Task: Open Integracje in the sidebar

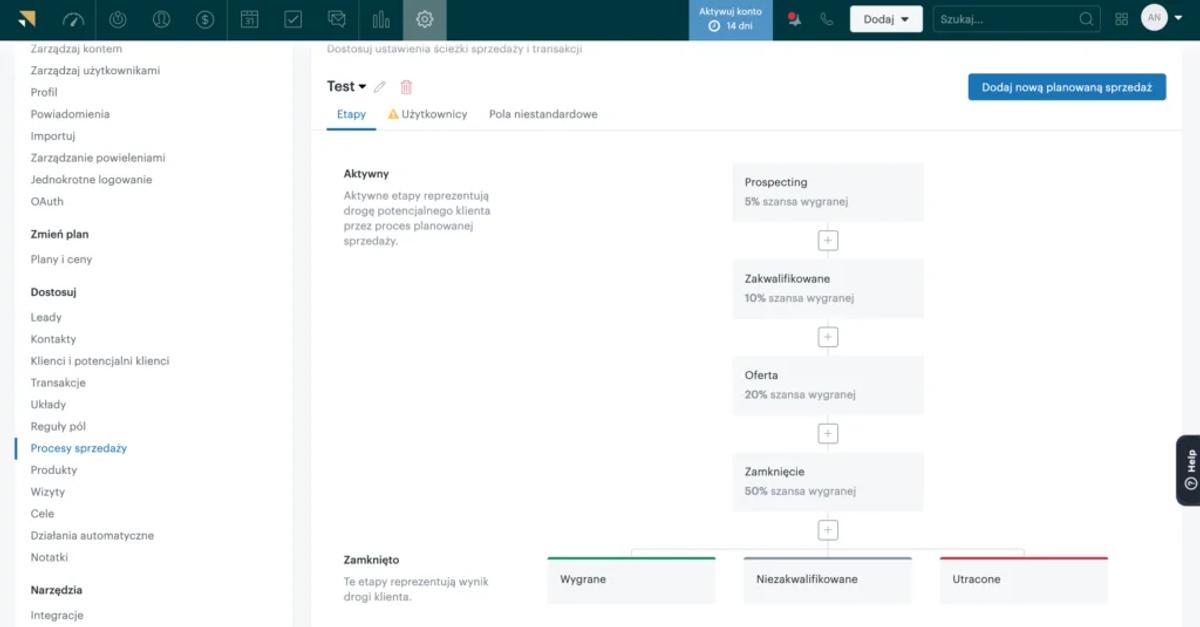Action: pos(57,615)
